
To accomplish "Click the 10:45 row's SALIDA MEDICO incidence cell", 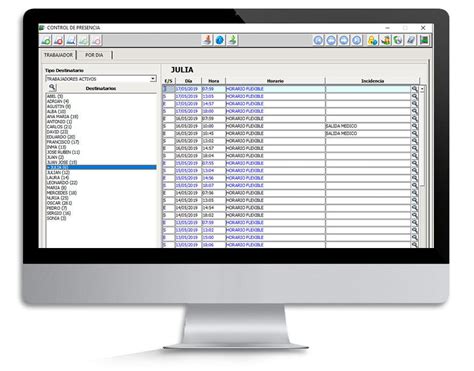I will 368,133.
